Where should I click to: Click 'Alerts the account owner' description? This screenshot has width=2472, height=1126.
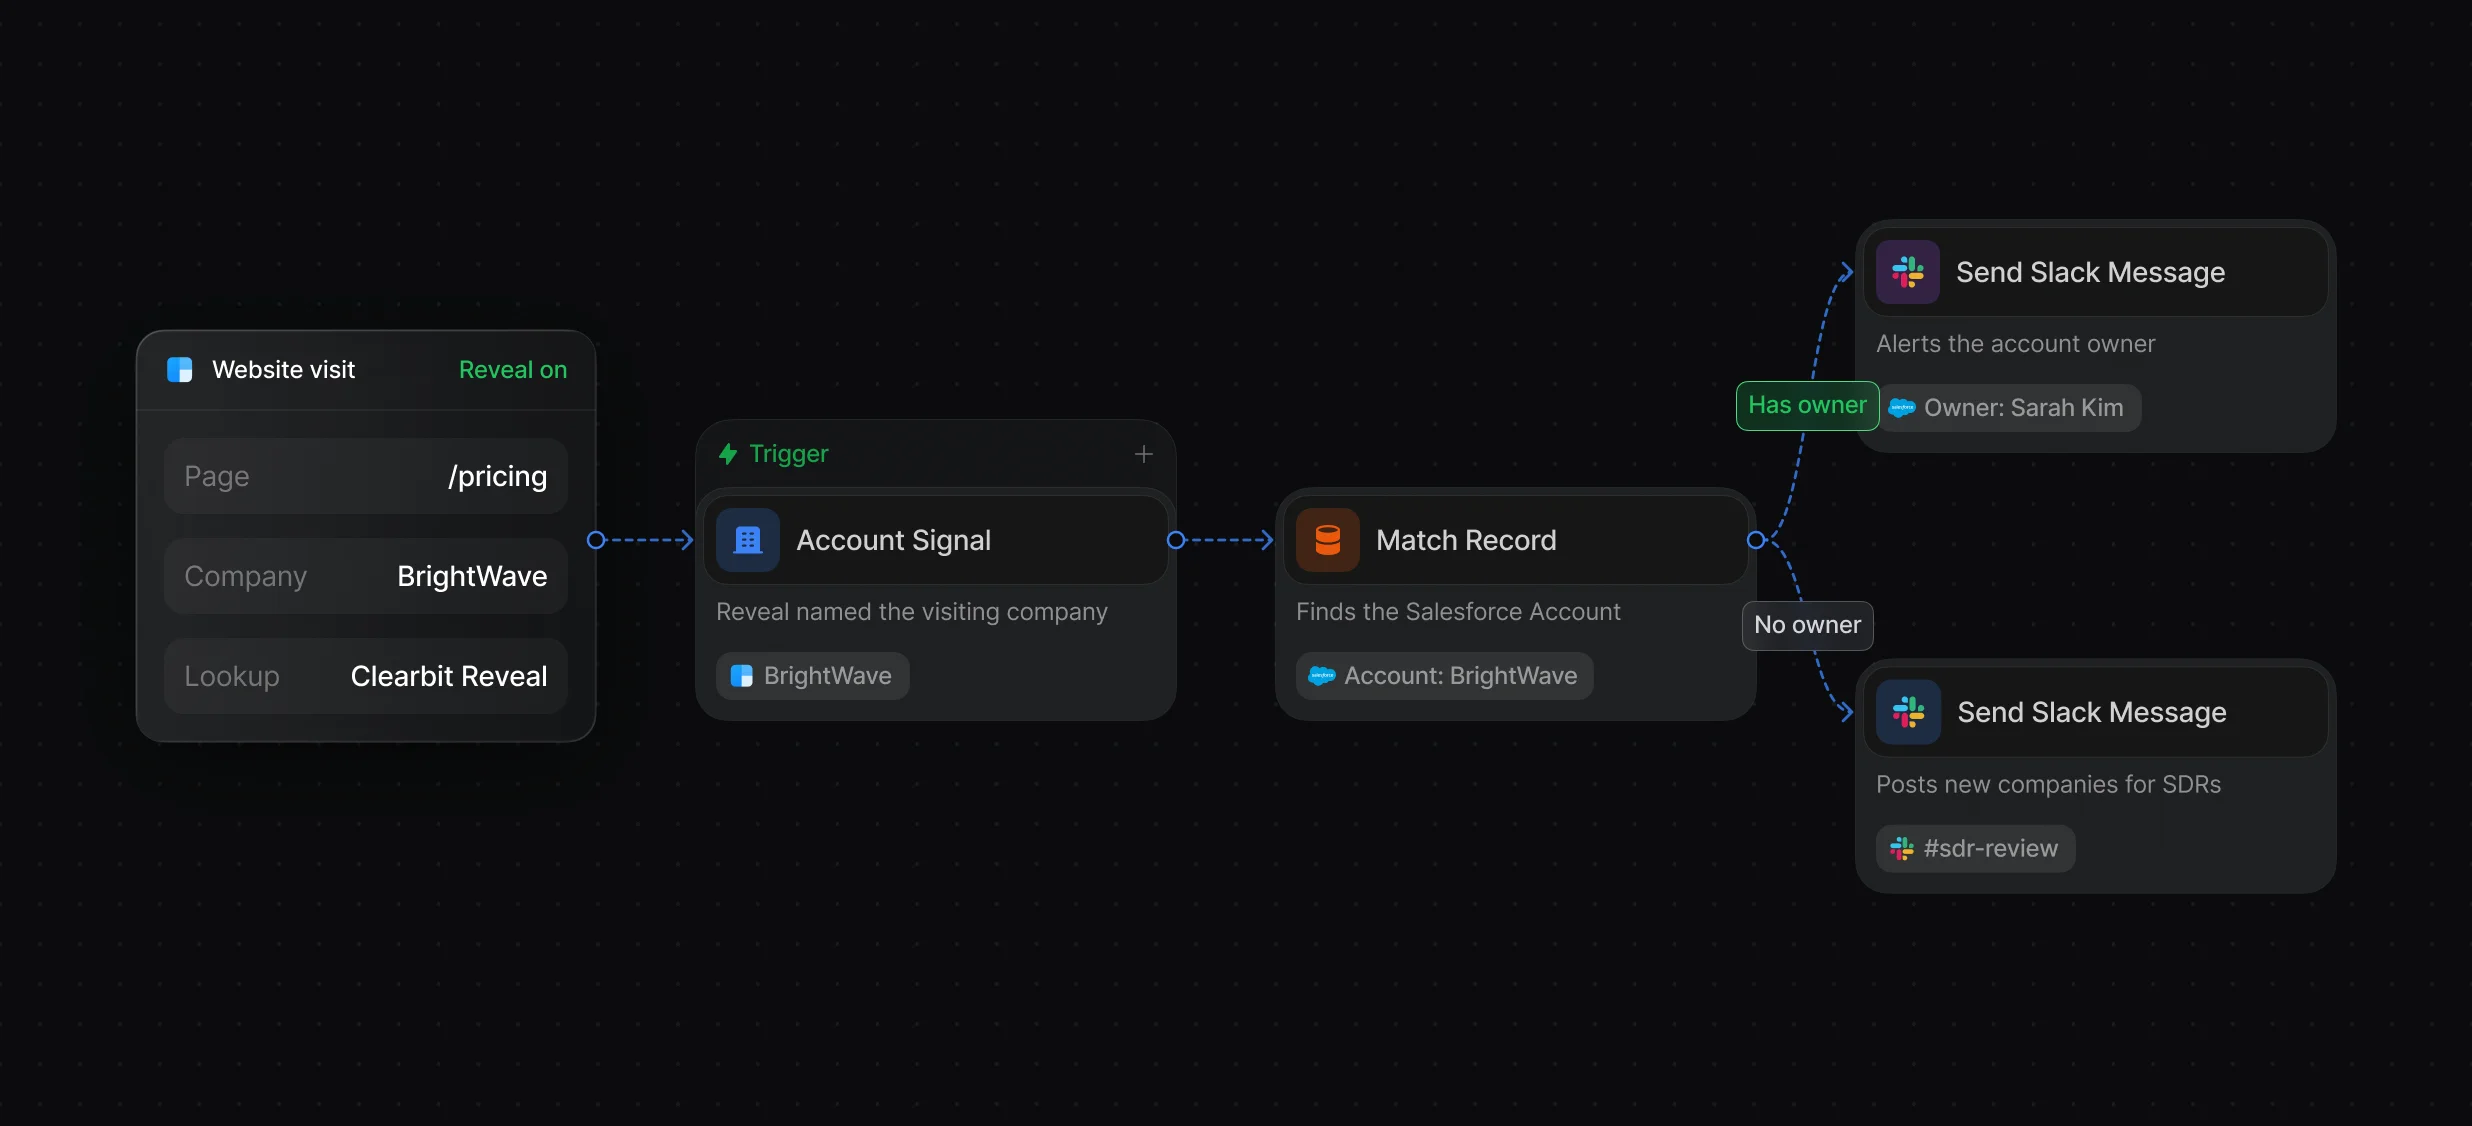2016,344
